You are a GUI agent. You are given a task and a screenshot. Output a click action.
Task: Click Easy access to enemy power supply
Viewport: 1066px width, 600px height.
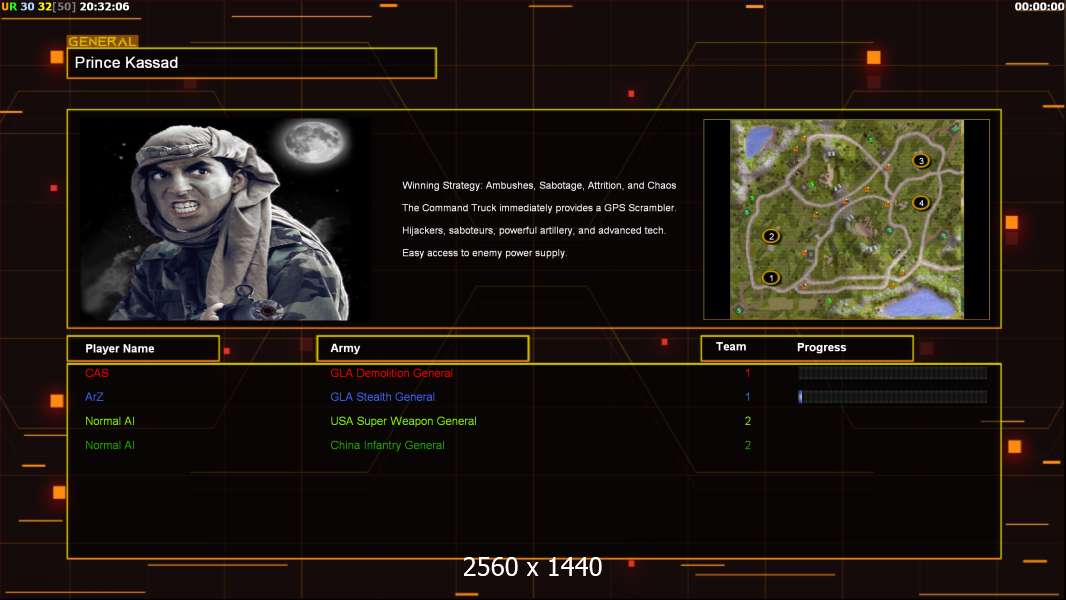(x=484, y=253)
